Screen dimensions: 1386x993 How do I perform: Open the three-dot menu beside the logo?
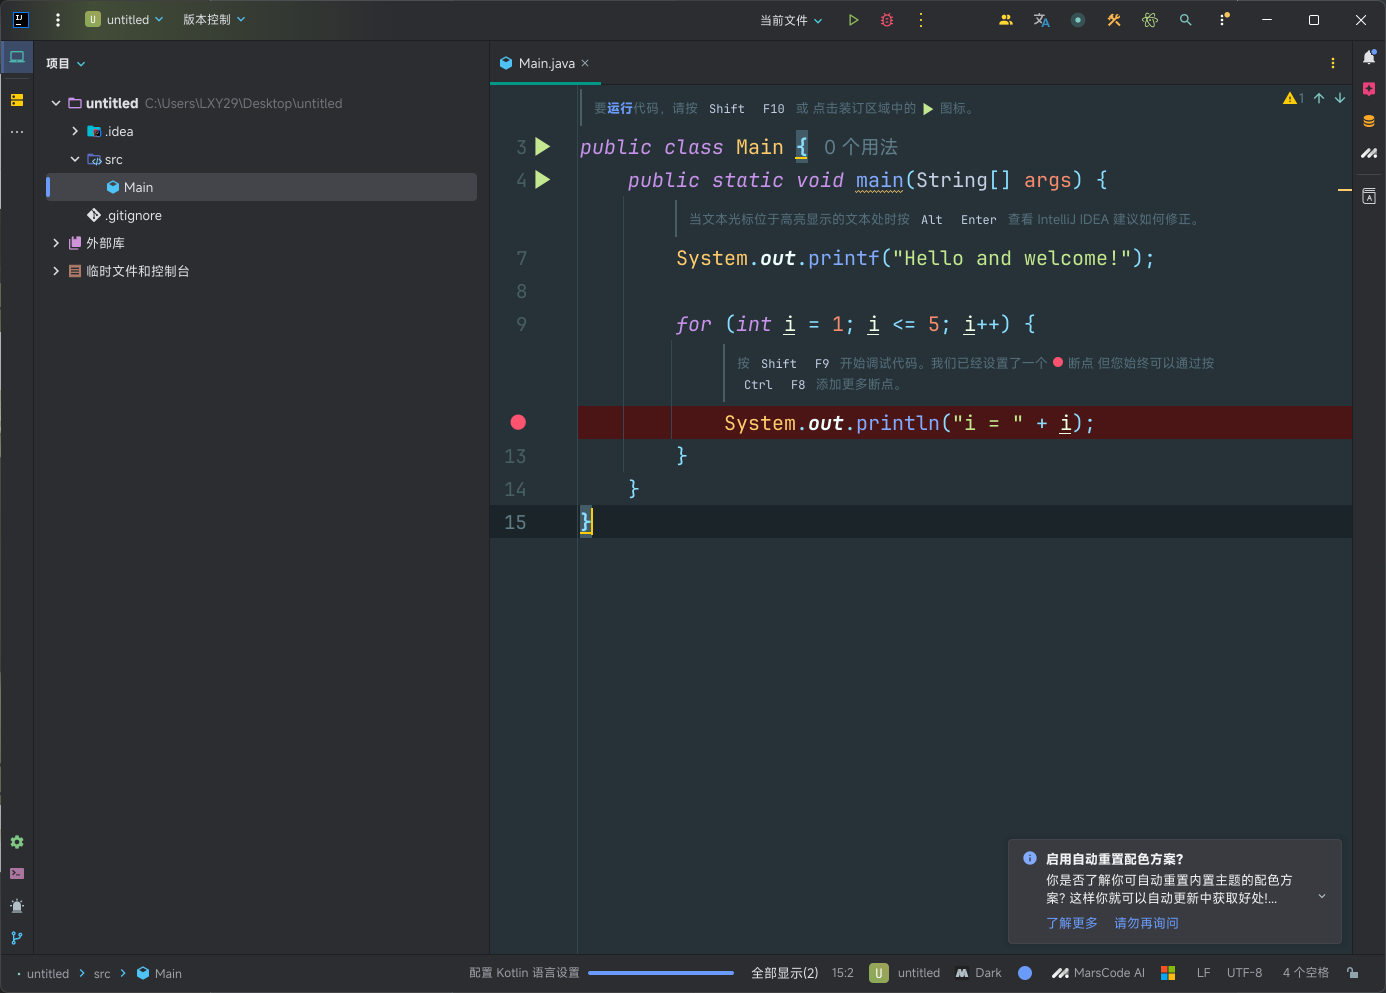(x=58, y=19)
